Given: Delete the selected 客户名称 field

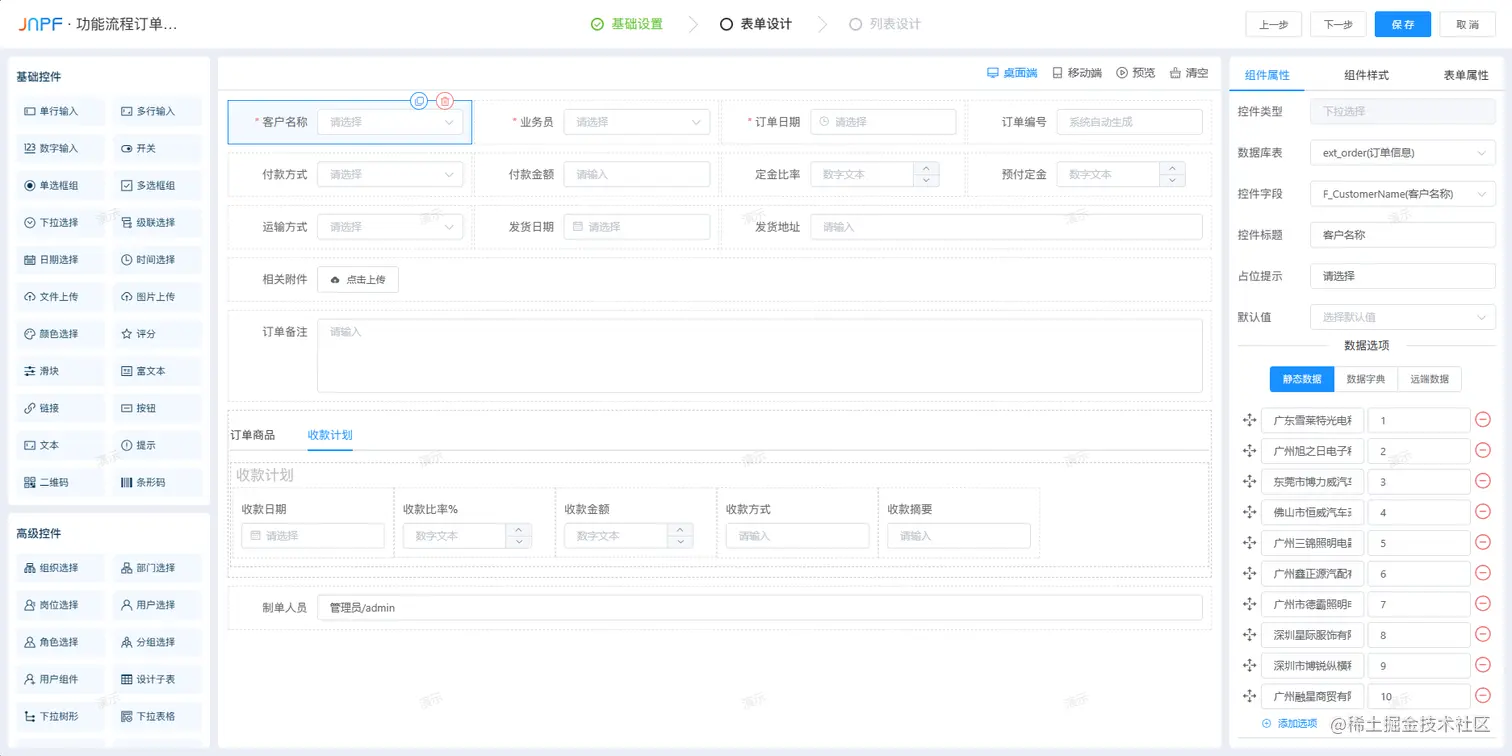Looking at the screenshot, I should pos(444,100).
